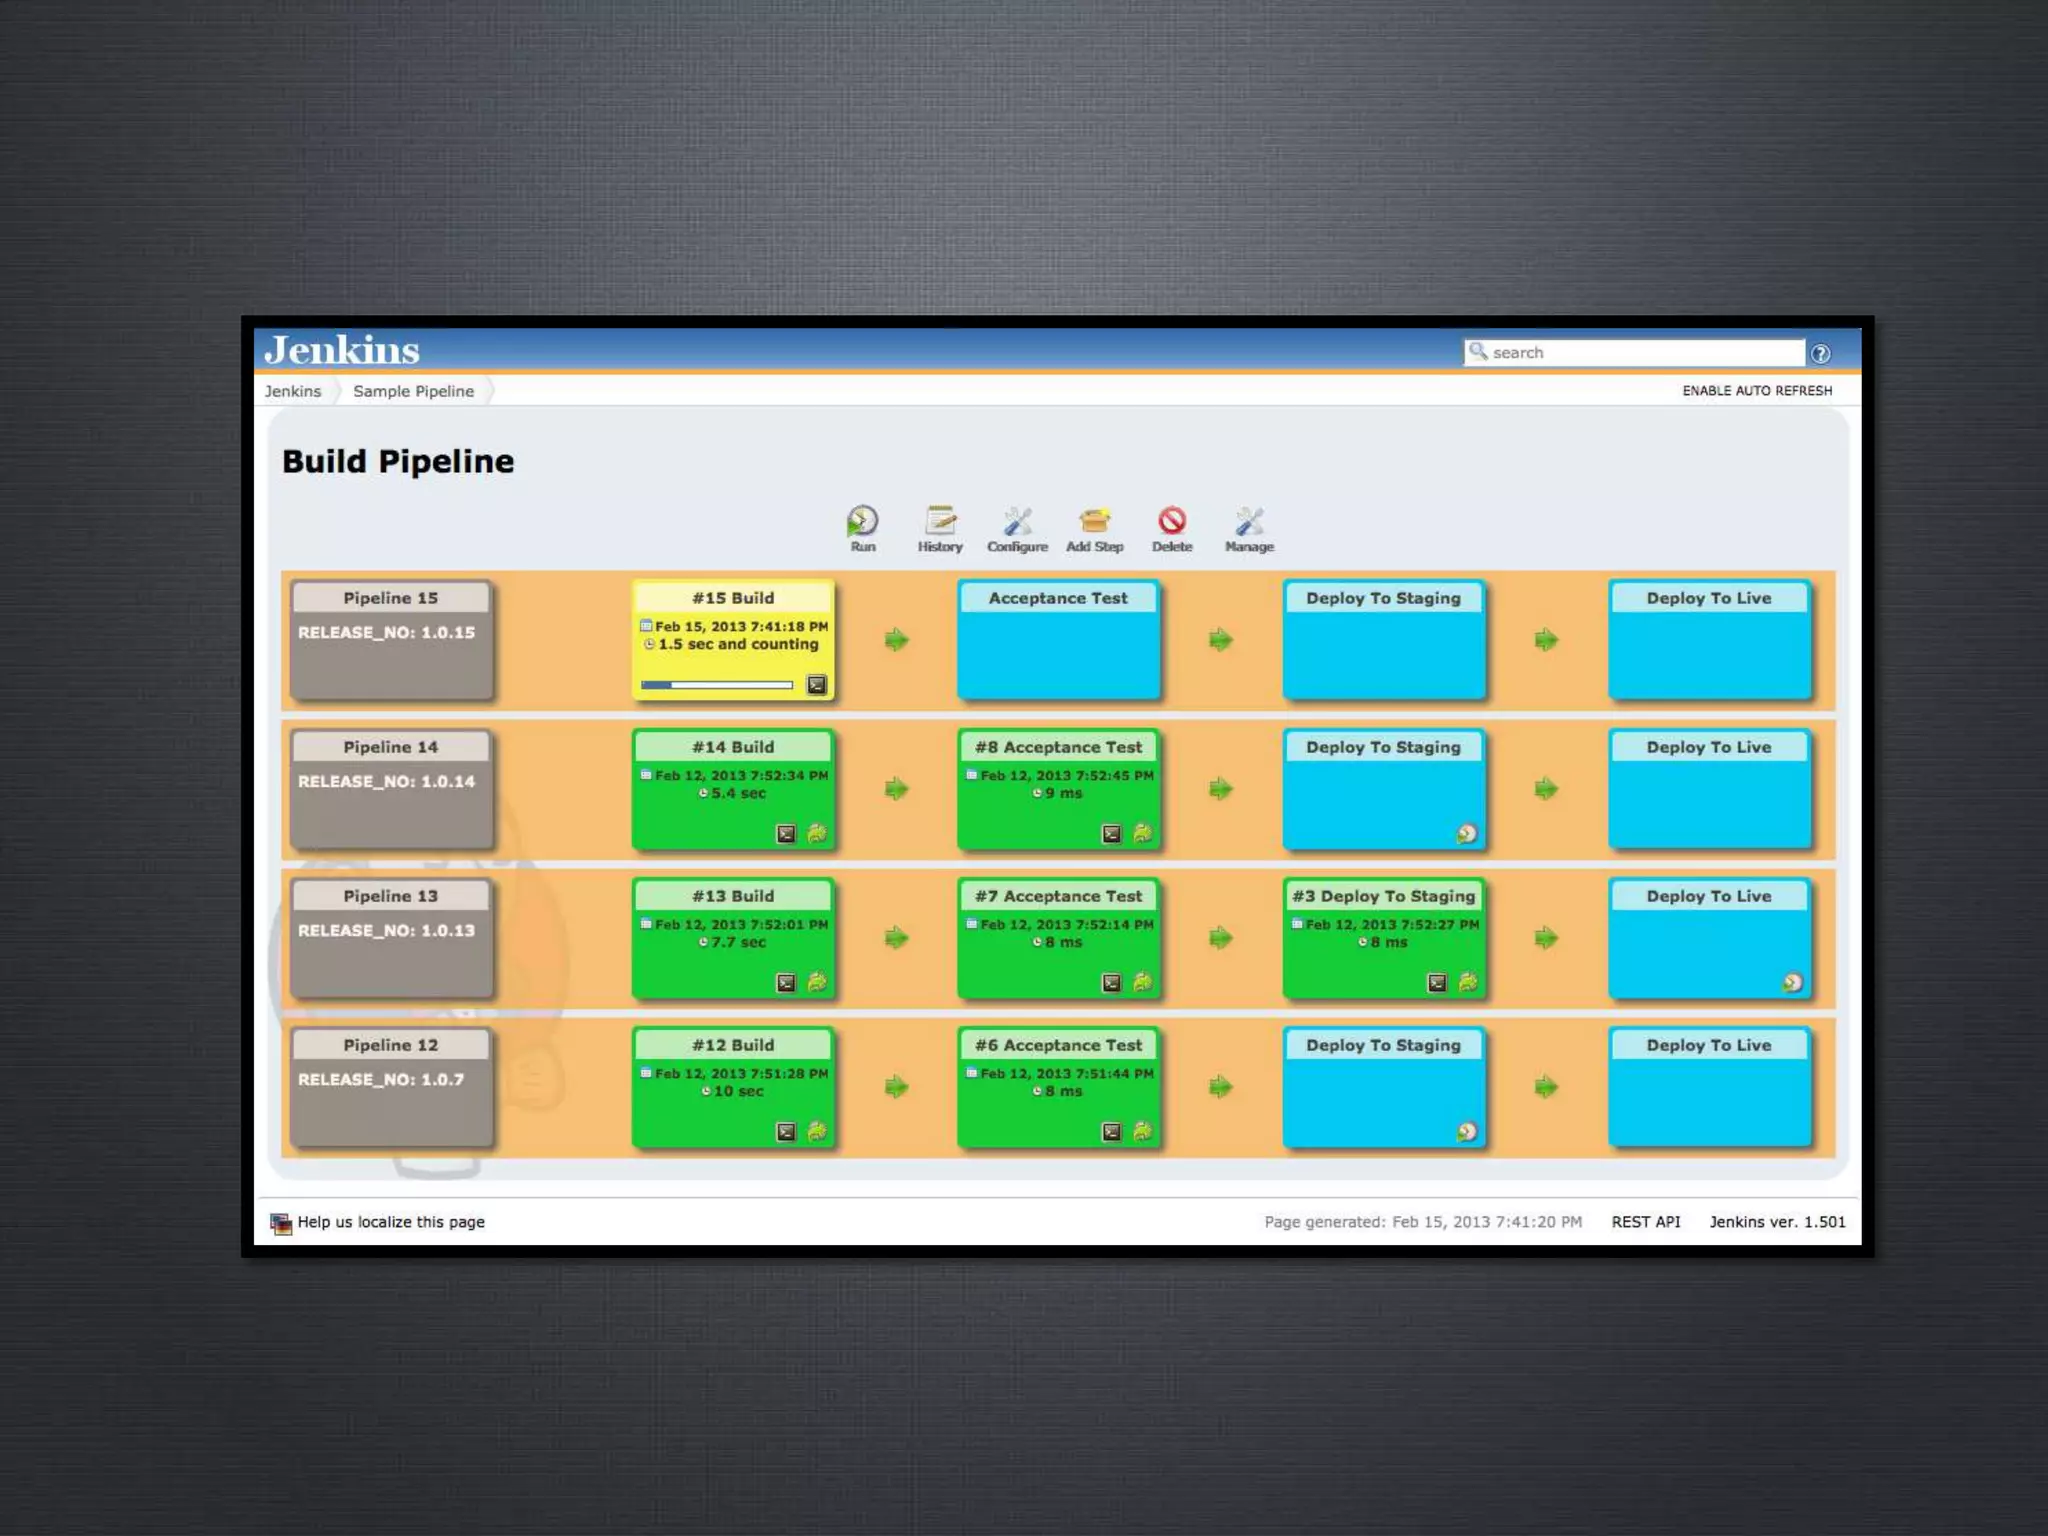Viewport: 2048px width, 1536px height.
Task: Enable auto refresh link
Action: pos(1757,391)
